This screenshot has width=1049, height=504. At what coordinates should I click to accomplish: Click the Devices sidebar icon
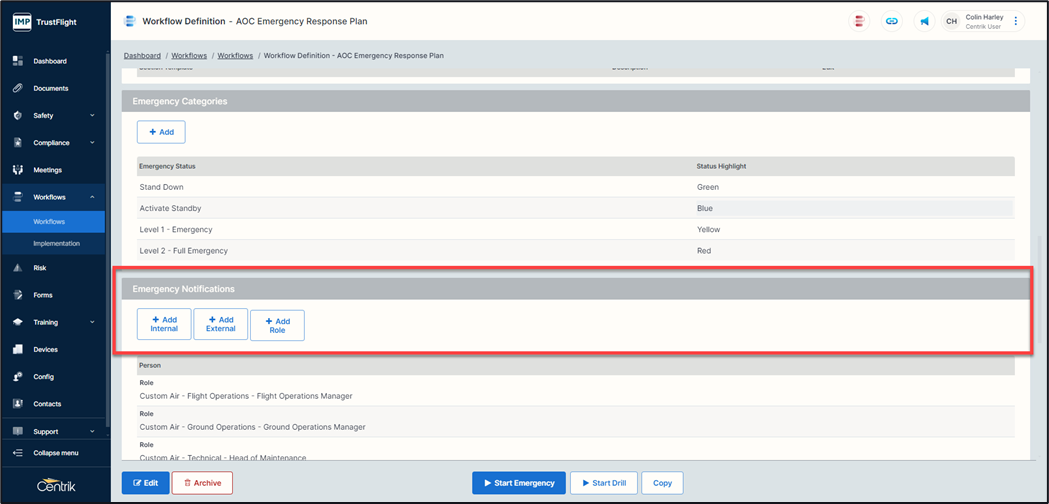pyautogui.click(x=18, y=350)
